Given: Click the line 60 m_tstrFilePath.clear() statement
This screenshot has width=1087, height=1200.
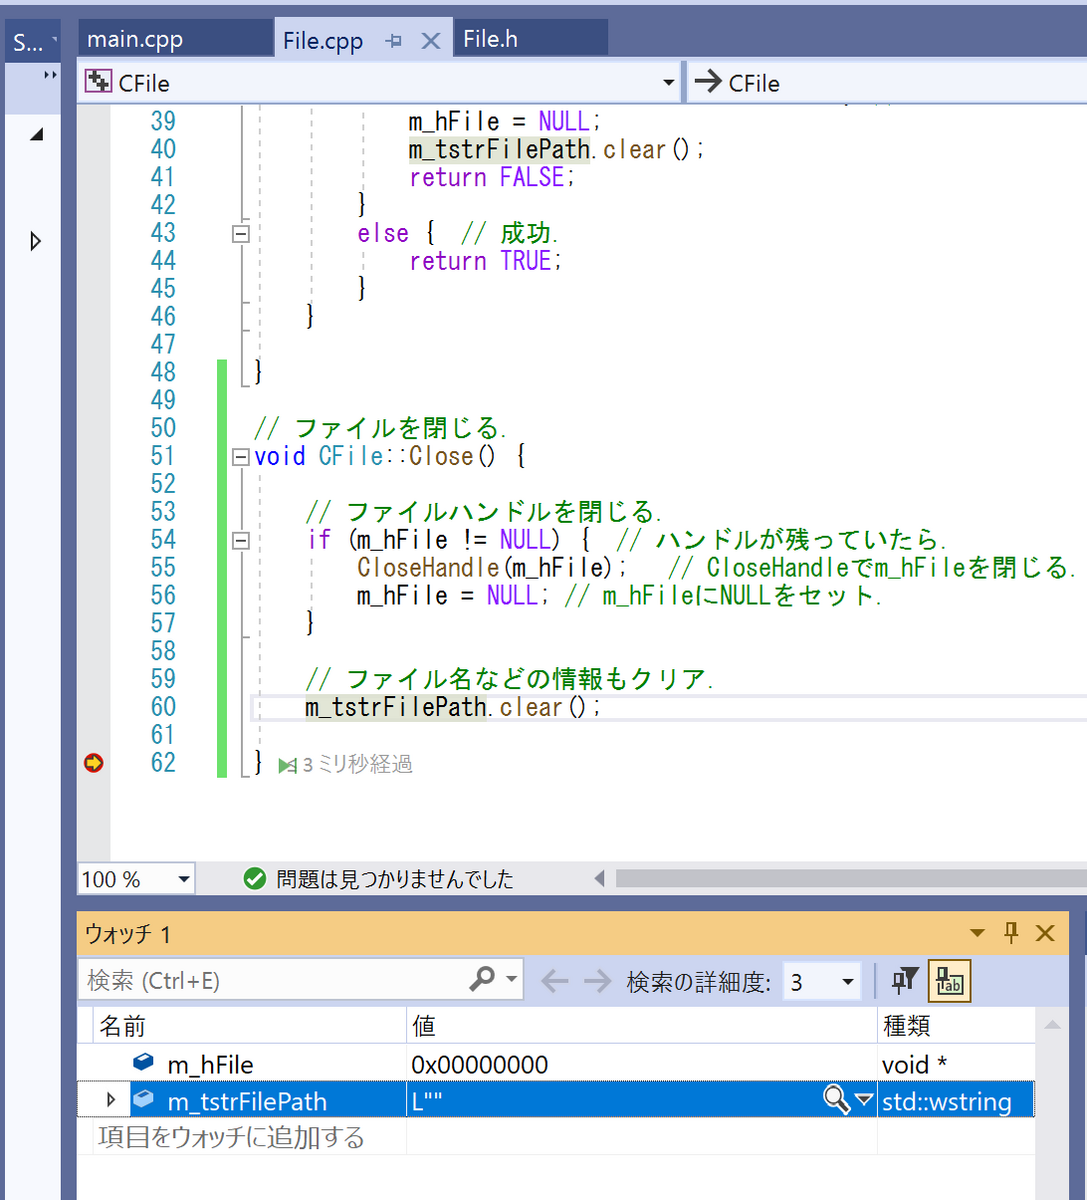Looking at the screenshot, I should 454,707.
